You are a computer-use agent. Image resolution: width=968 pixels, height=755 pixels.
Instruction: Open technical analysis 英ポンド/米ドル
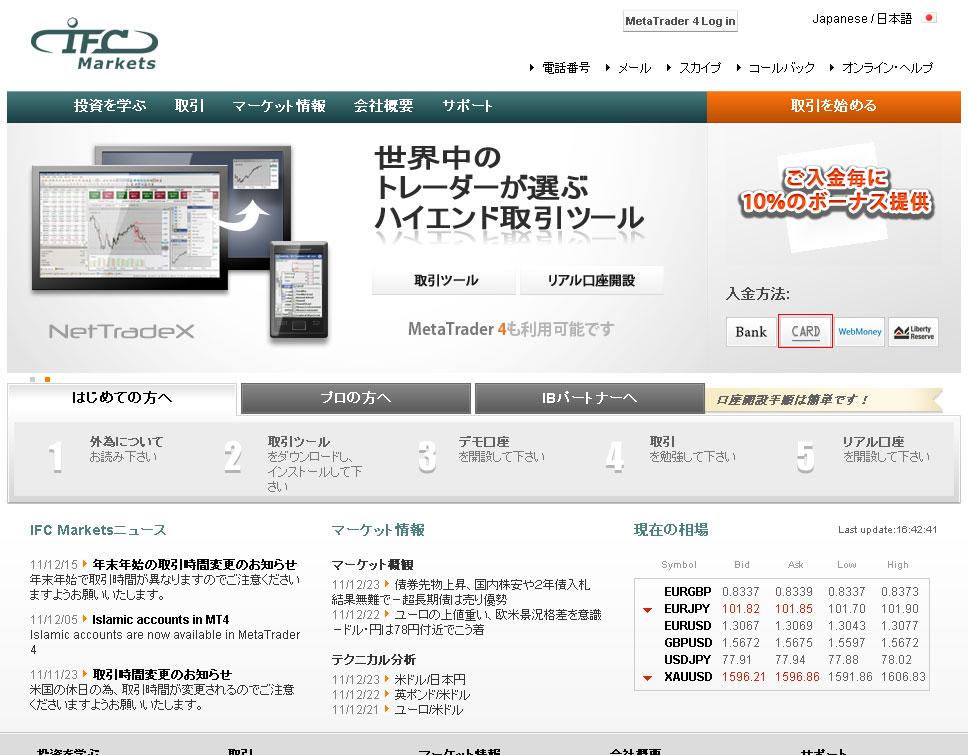[x=432, y=695]
